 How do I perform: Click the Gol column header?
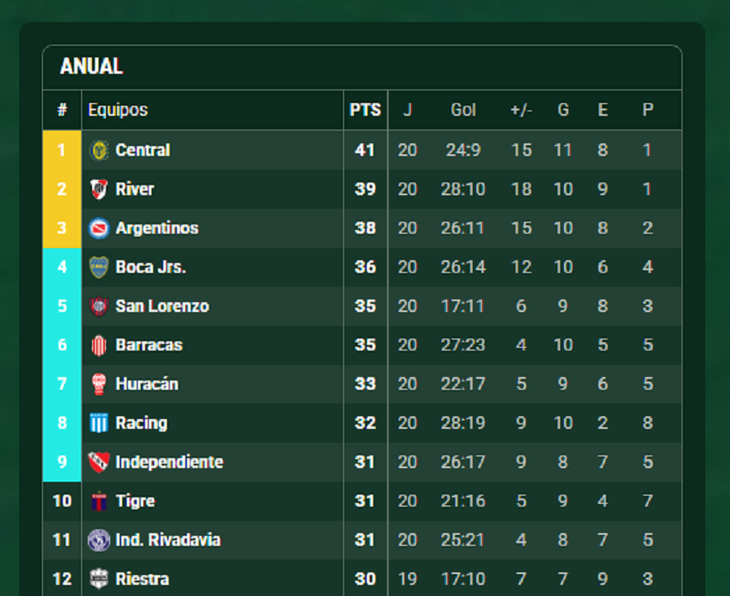tap(463, 110)
